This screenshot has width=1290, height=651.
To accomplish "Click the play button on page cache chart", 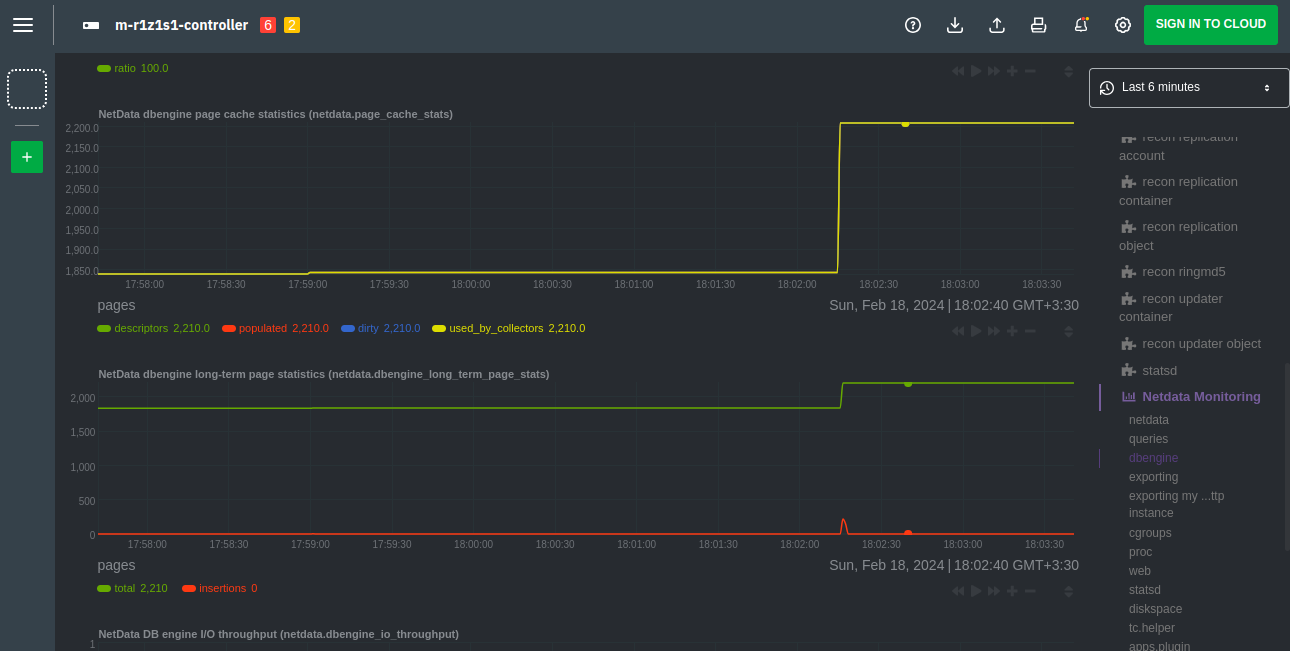I will pyautogui.click(x=976, y=331).
